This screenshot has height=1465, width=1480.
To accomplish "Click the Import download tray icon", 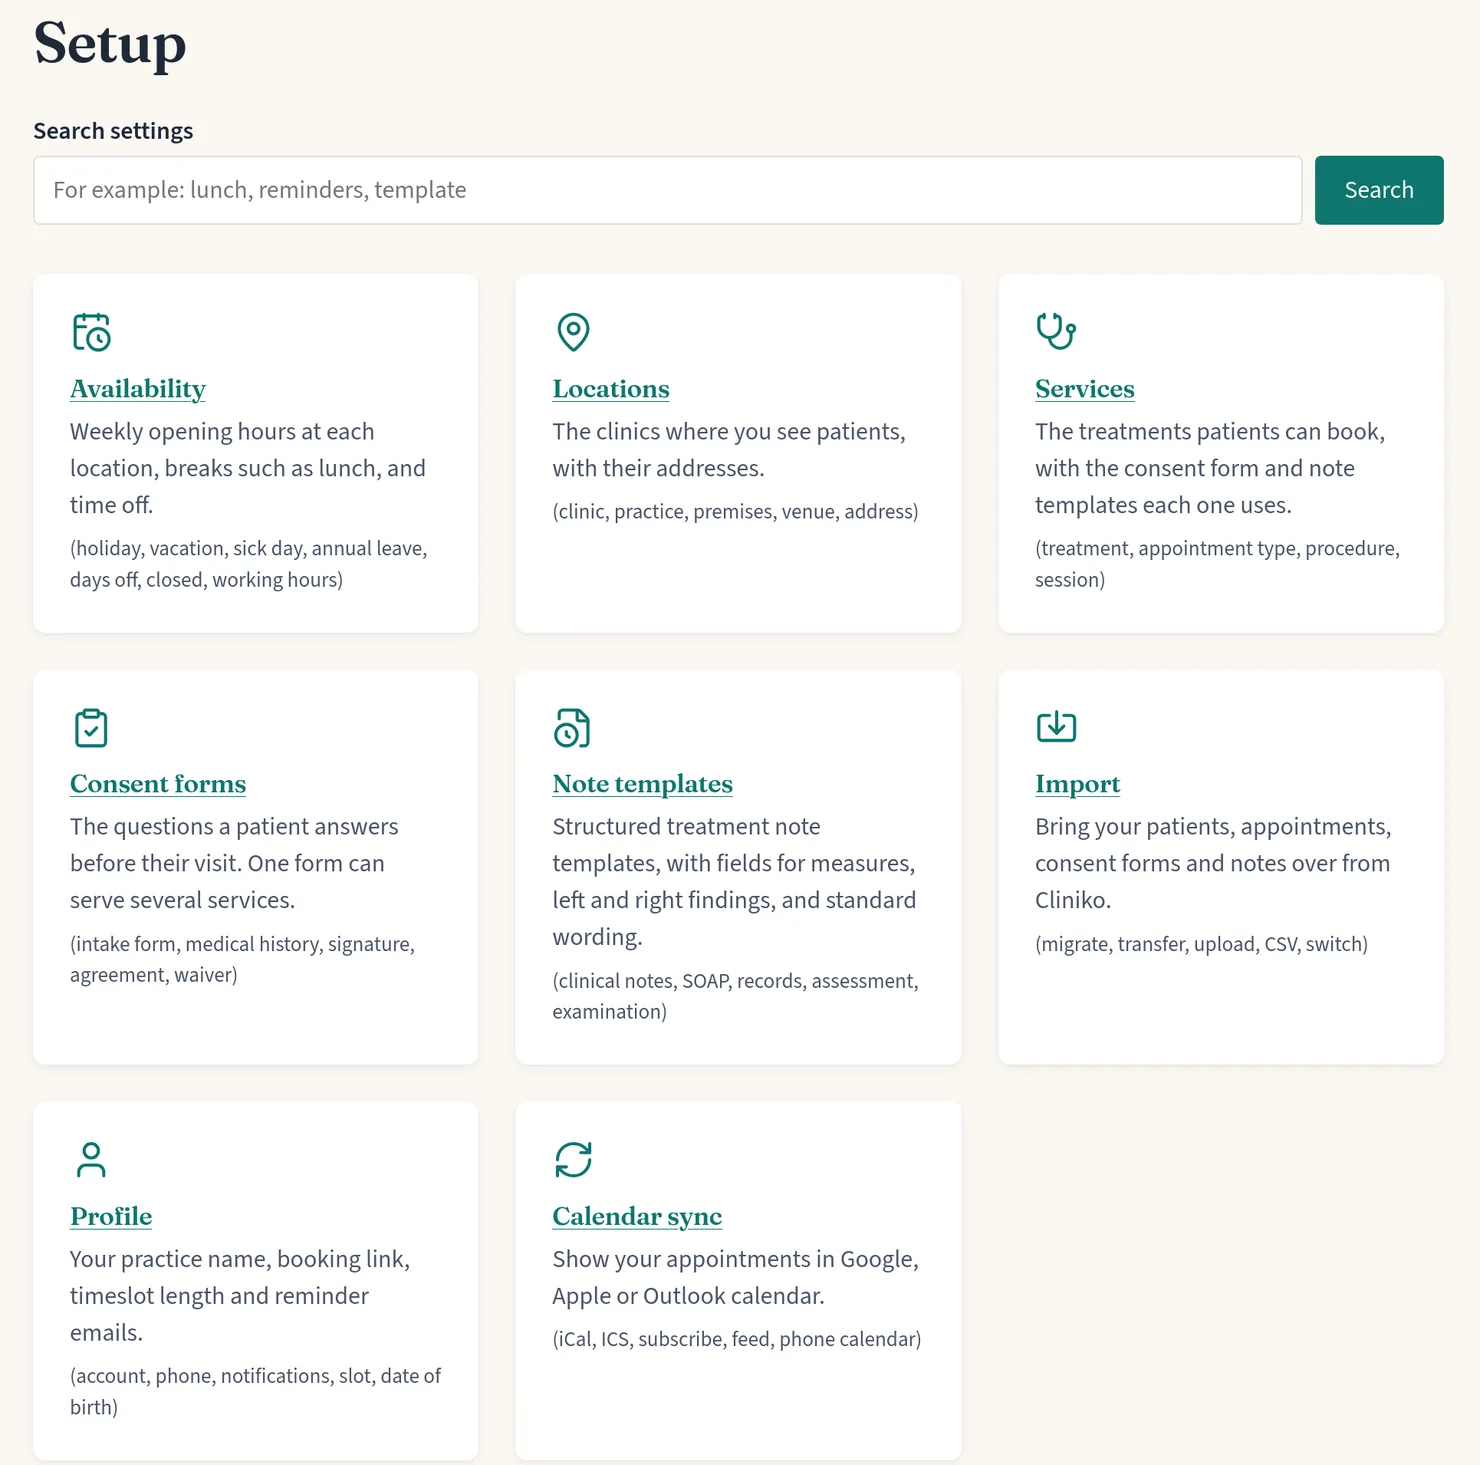I will coord(1056,727).
